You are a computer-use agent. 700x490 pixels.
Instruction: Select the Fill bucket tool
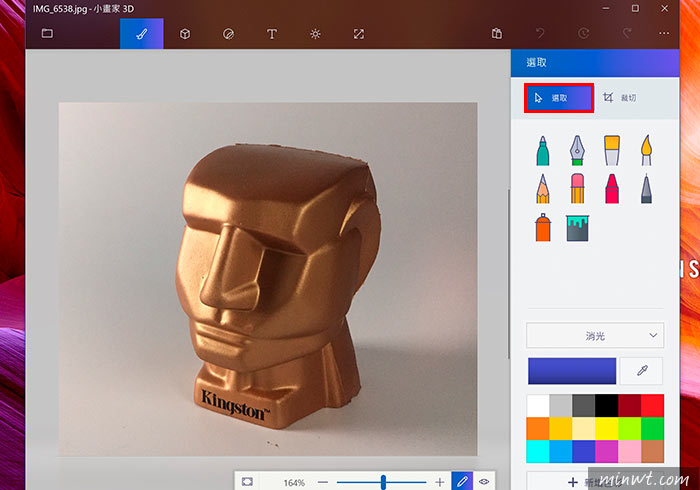(577, 228)
